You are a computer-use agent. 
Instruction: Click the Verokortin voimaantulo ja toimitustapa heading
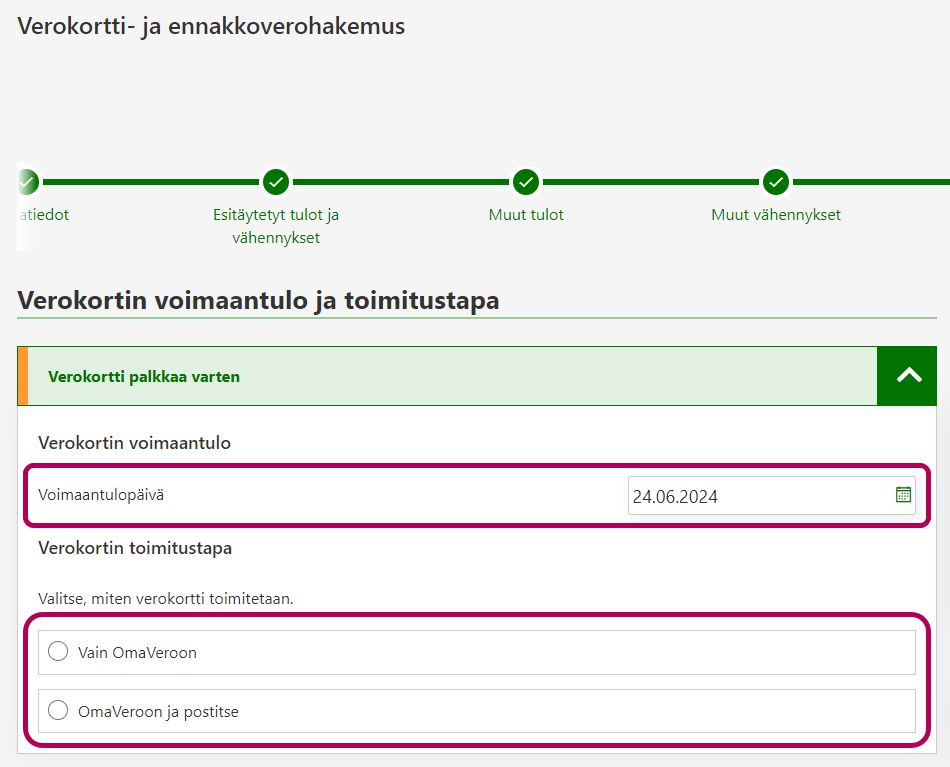click(258, 300)
